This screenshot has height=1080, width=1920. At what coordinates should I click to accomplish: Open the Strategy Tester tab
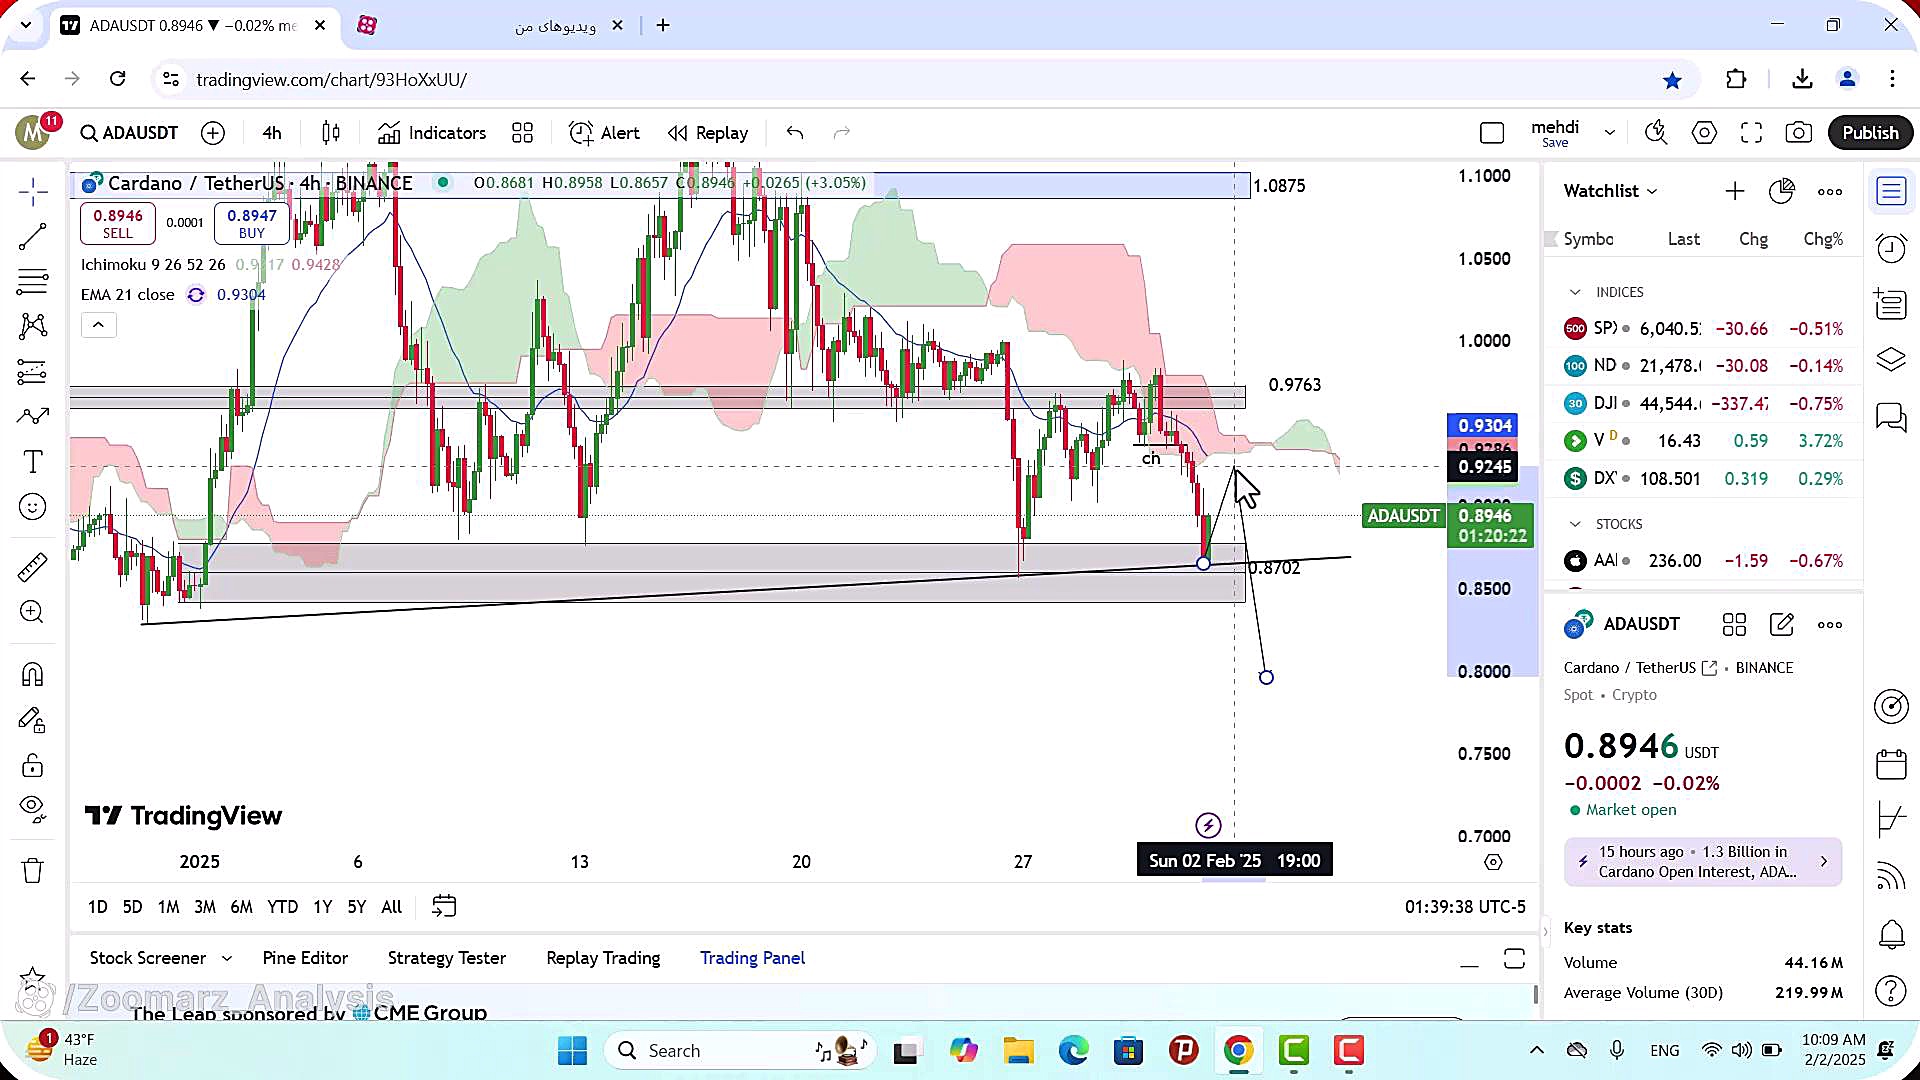pyautogui.click(x=447, y=958)
